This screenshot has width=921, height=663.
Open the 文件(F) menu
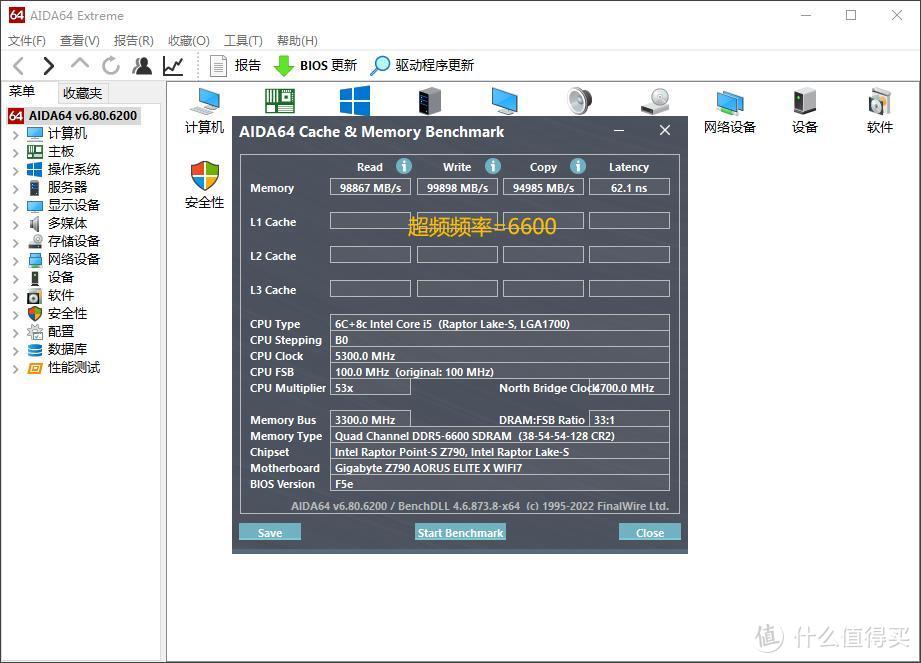coord(27,41)
